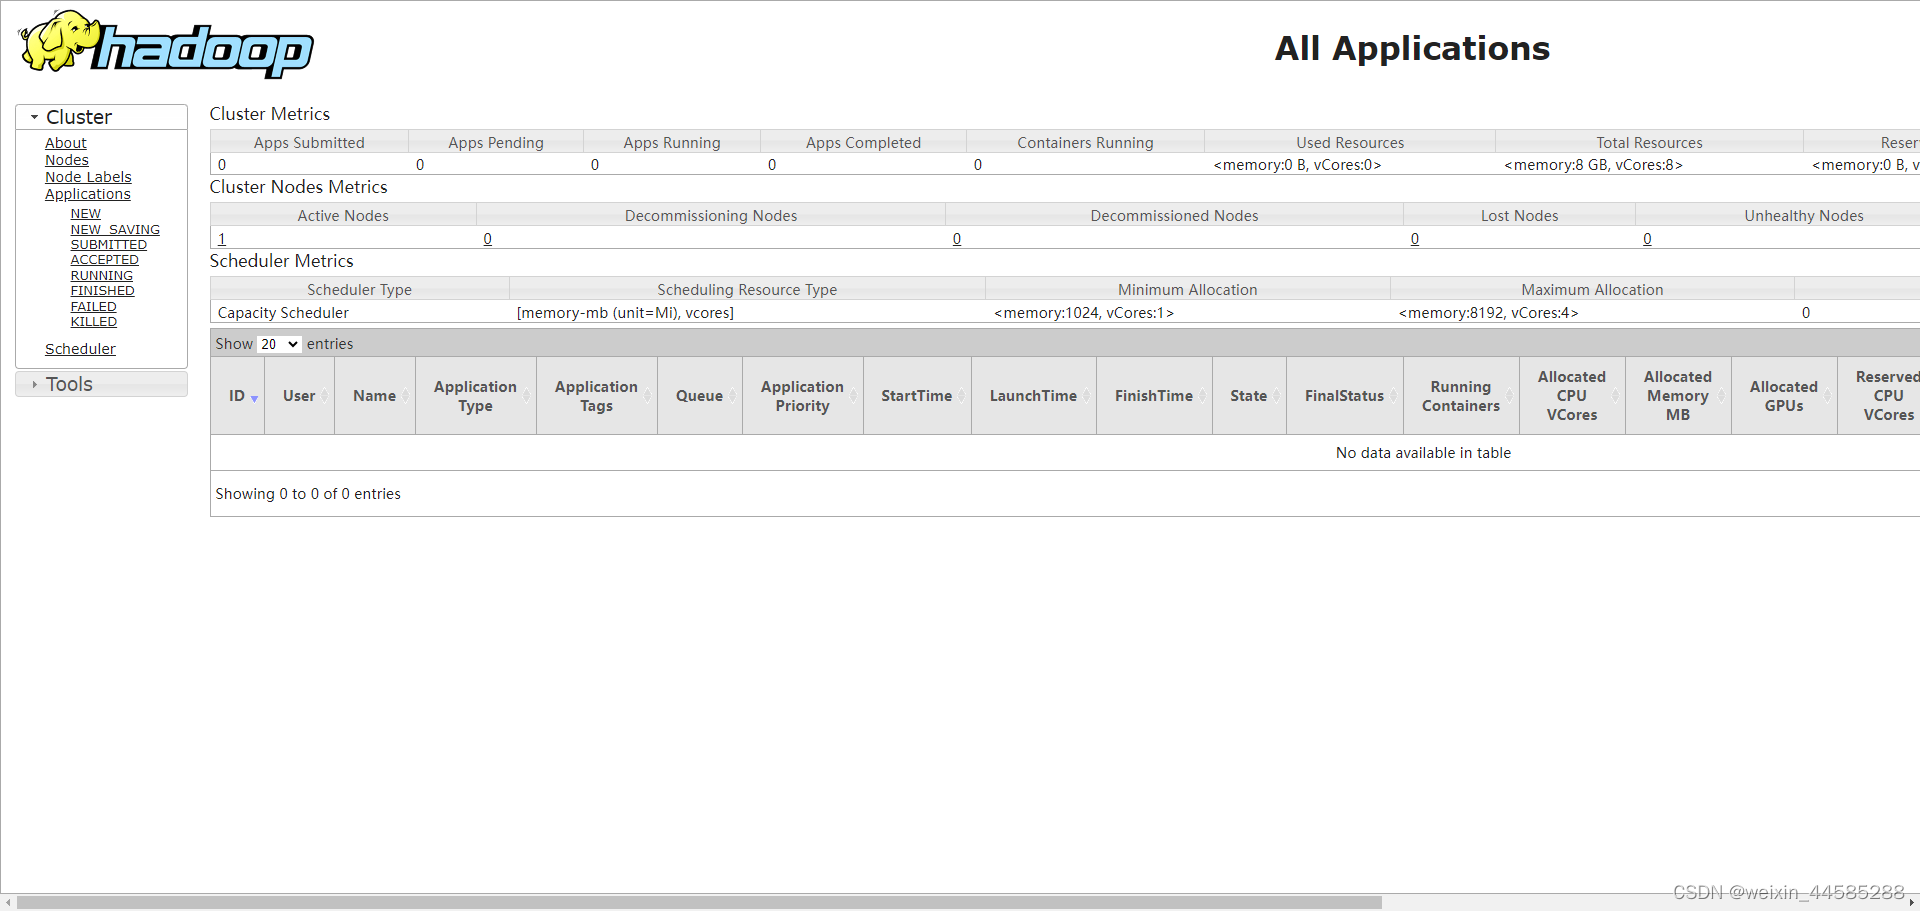The image size is (1920, 911).
Task: Click the '<memory:1024, vCores:1>' minimum allocation value
Action: click(1084, 313)
